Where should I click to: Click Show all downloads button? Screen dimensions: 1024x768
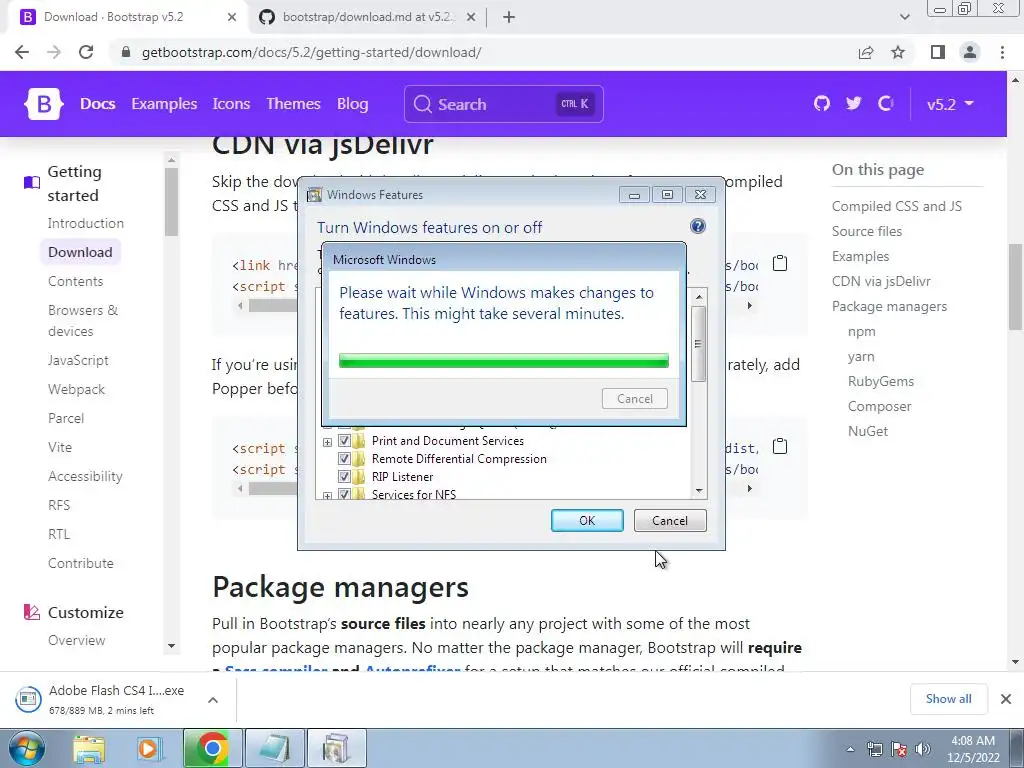point(948,699)
